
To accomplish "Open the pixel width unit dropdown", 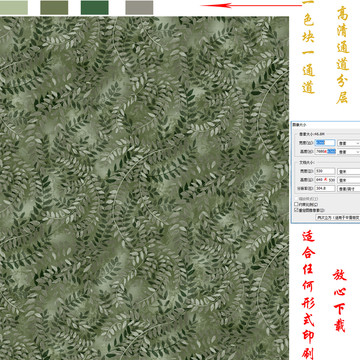I will click(x=349, y=143).
